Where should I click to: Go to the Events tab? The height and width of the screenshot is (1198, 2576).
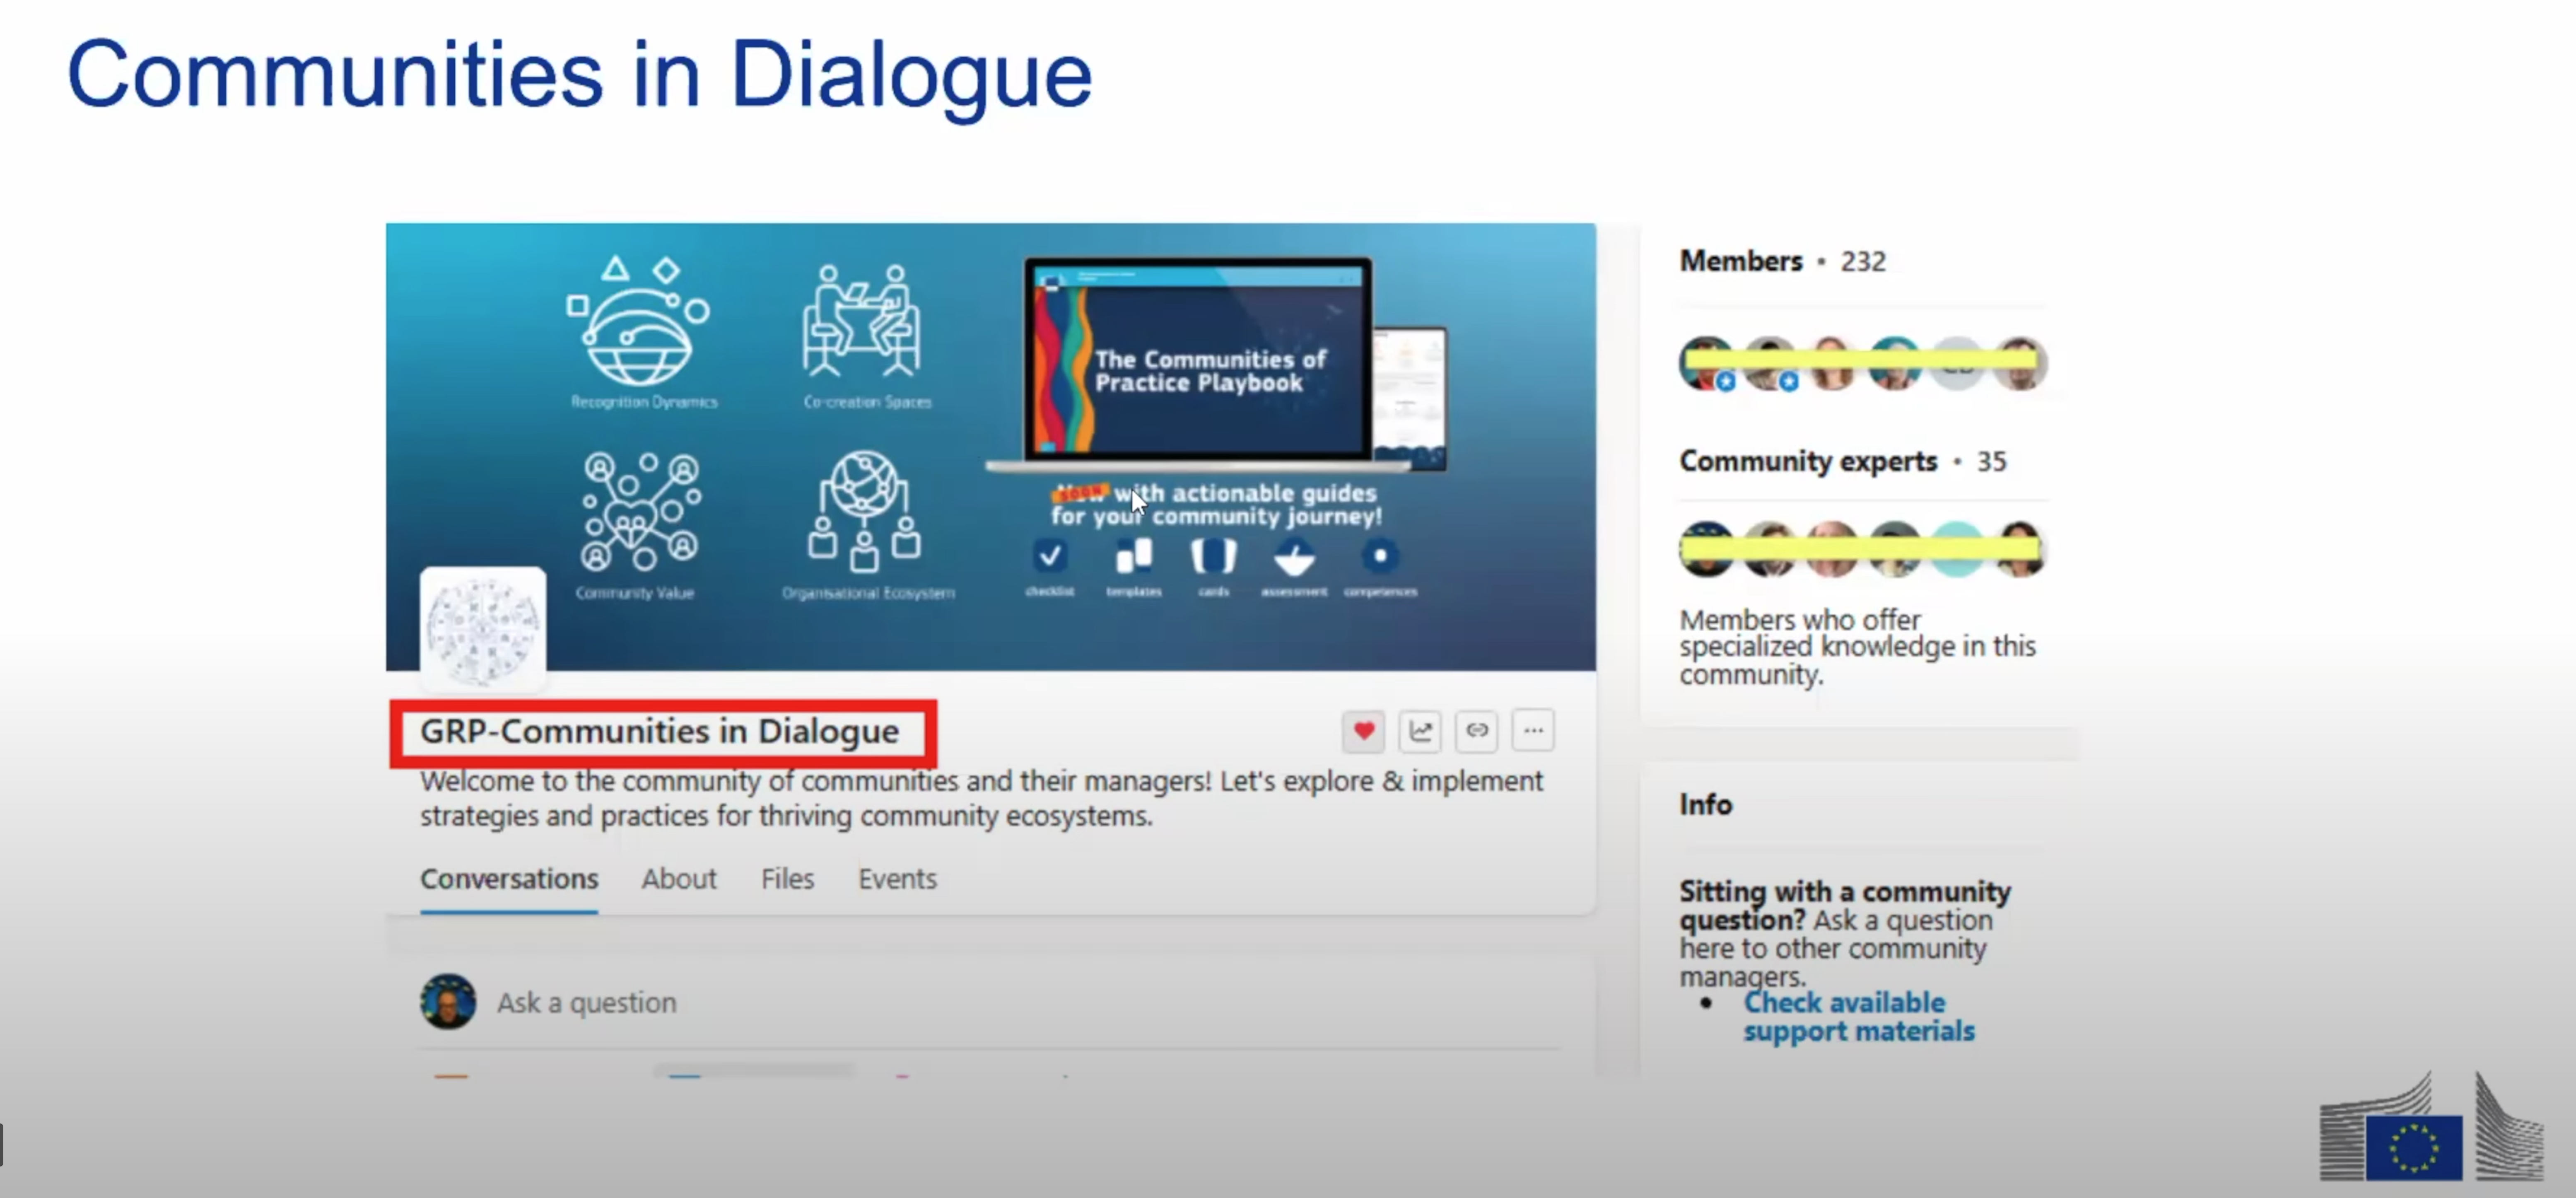click(897, 878)
